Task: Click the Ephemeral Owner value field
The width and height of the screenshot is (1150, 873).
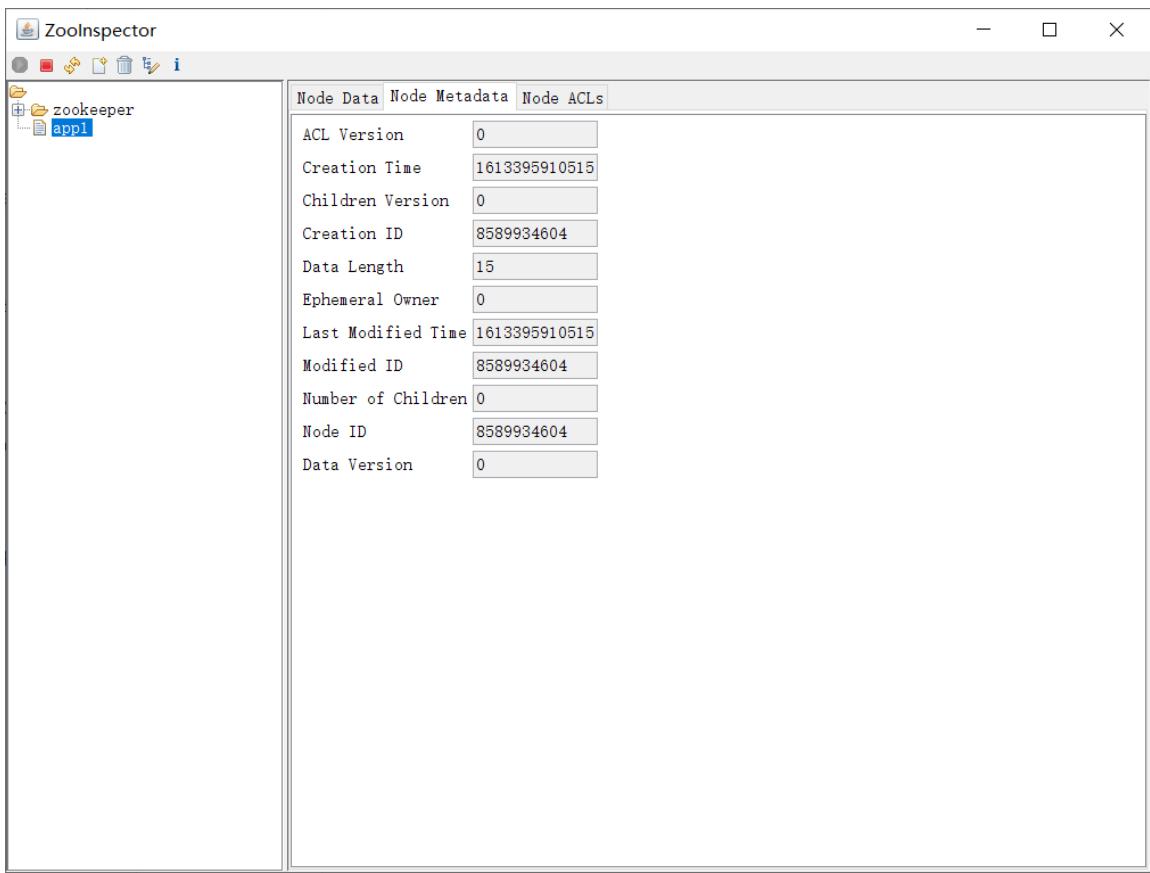Action: click(535, 300)
